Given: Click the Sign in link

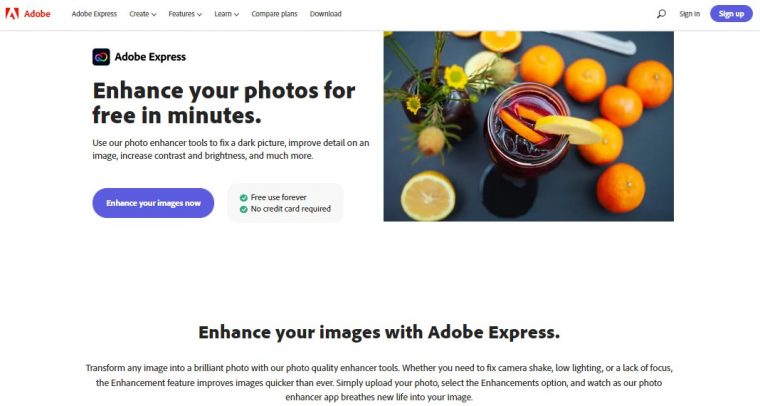Looking at the screenshot, I should pos(689,14).
